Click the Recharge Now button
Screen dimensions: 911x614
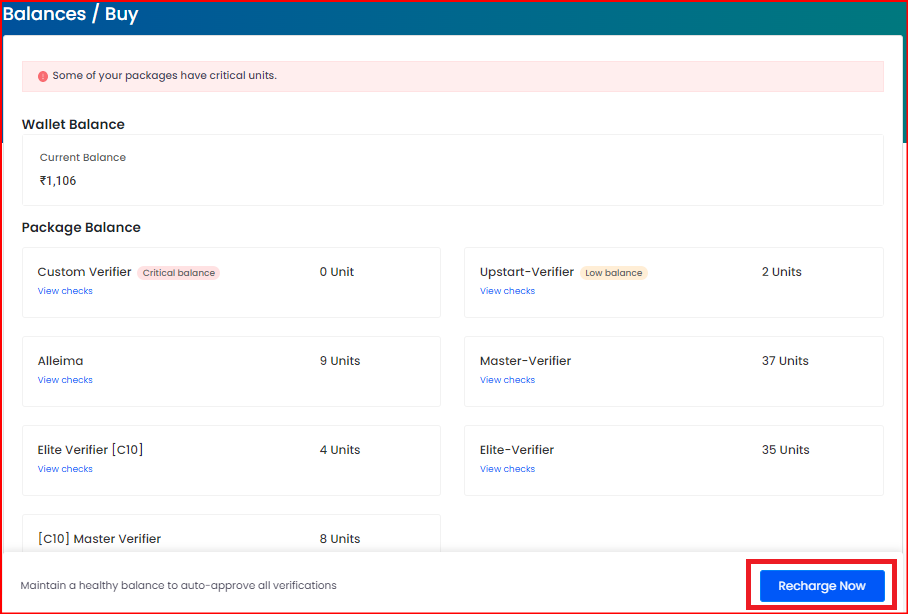pos(822,586)
